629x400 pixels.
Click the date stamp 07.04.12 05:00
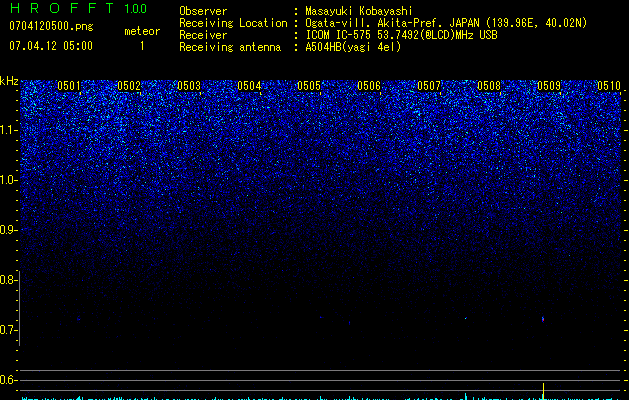click(51, 46)
